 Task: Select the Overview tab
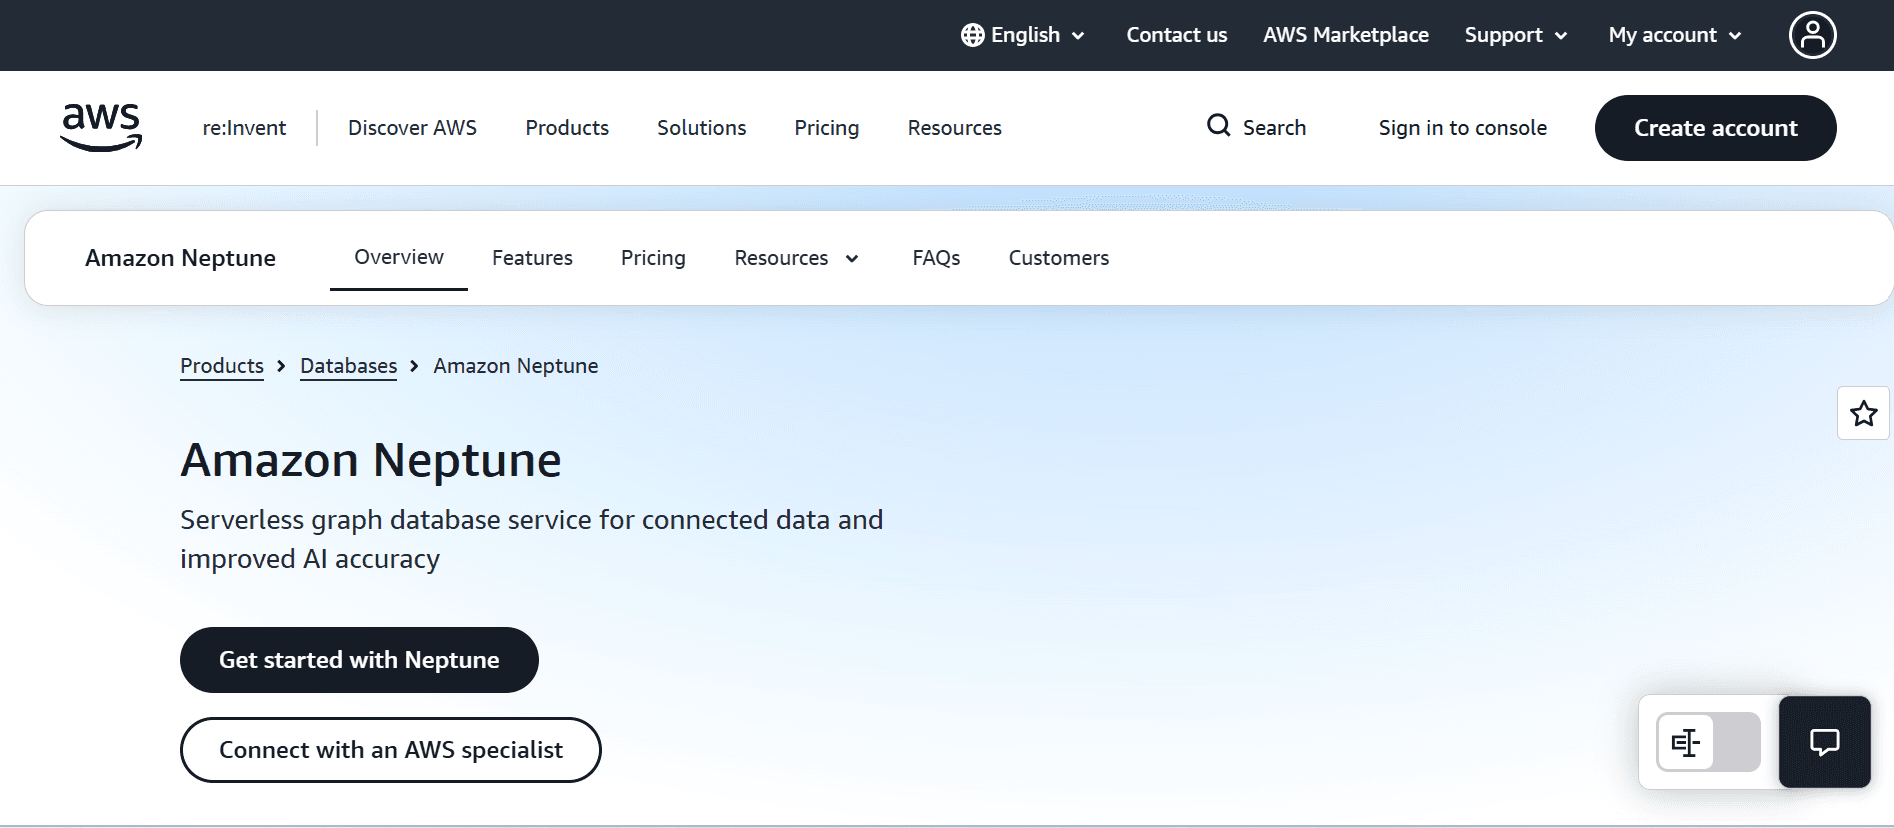point(399,257)
